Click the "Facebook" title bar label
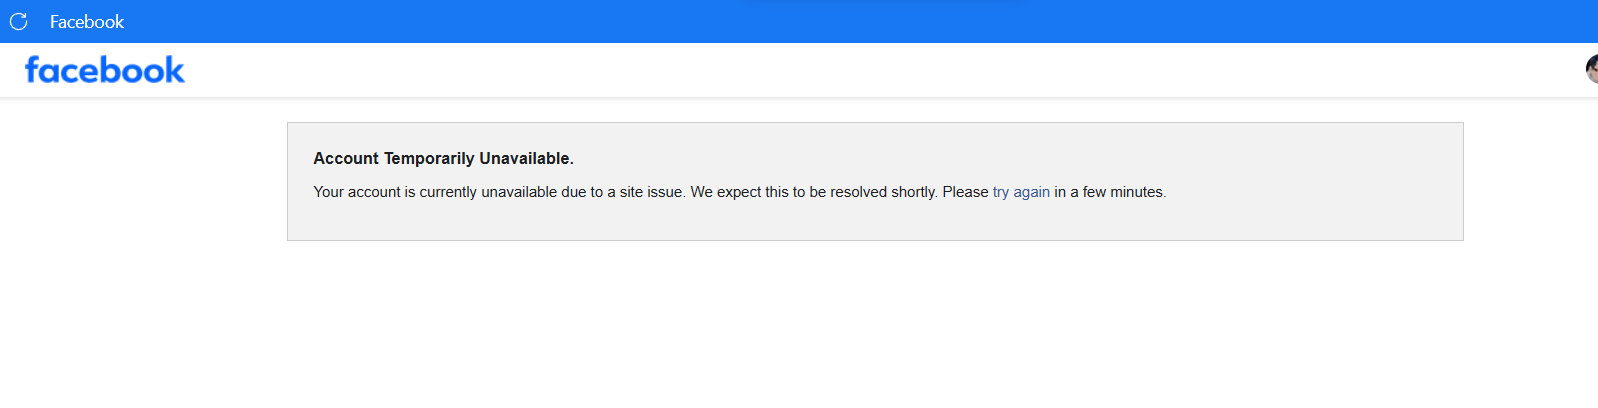Screen dimensions: 1598x408 (87, 21)
